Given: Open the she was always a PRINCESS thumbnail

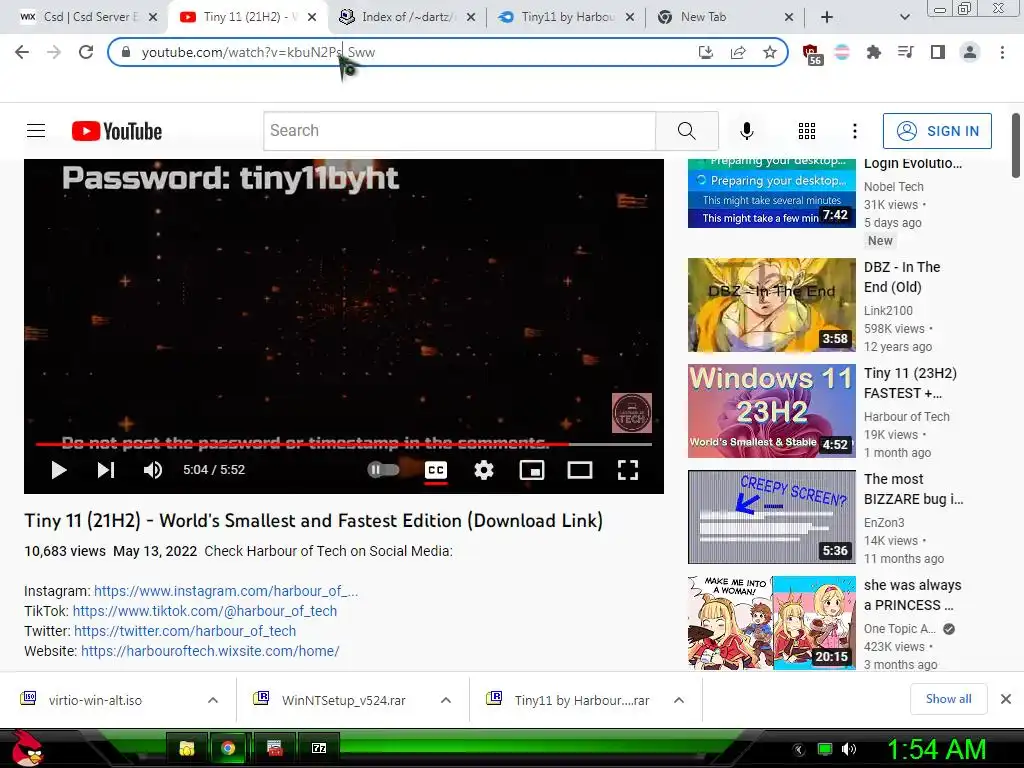Looking at the screenshot, I should (x=771, y=622).
